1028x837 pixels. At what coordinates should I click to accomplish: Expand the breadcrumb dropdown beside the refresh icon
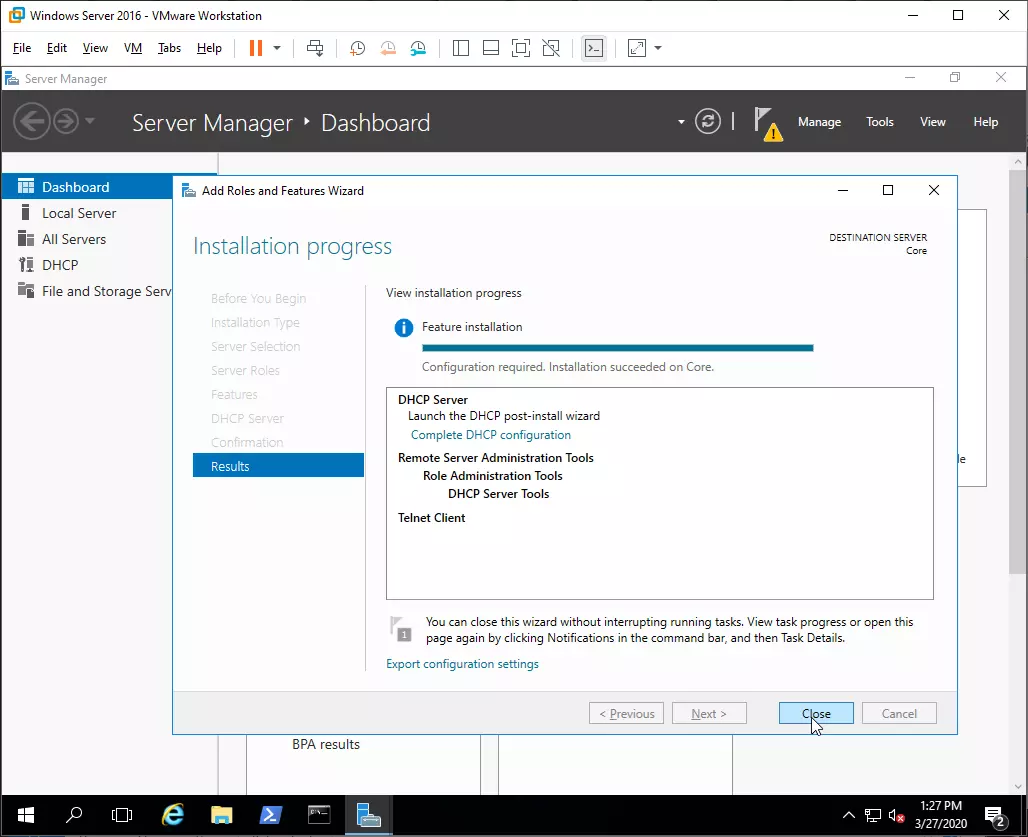(x=681, y=122)
